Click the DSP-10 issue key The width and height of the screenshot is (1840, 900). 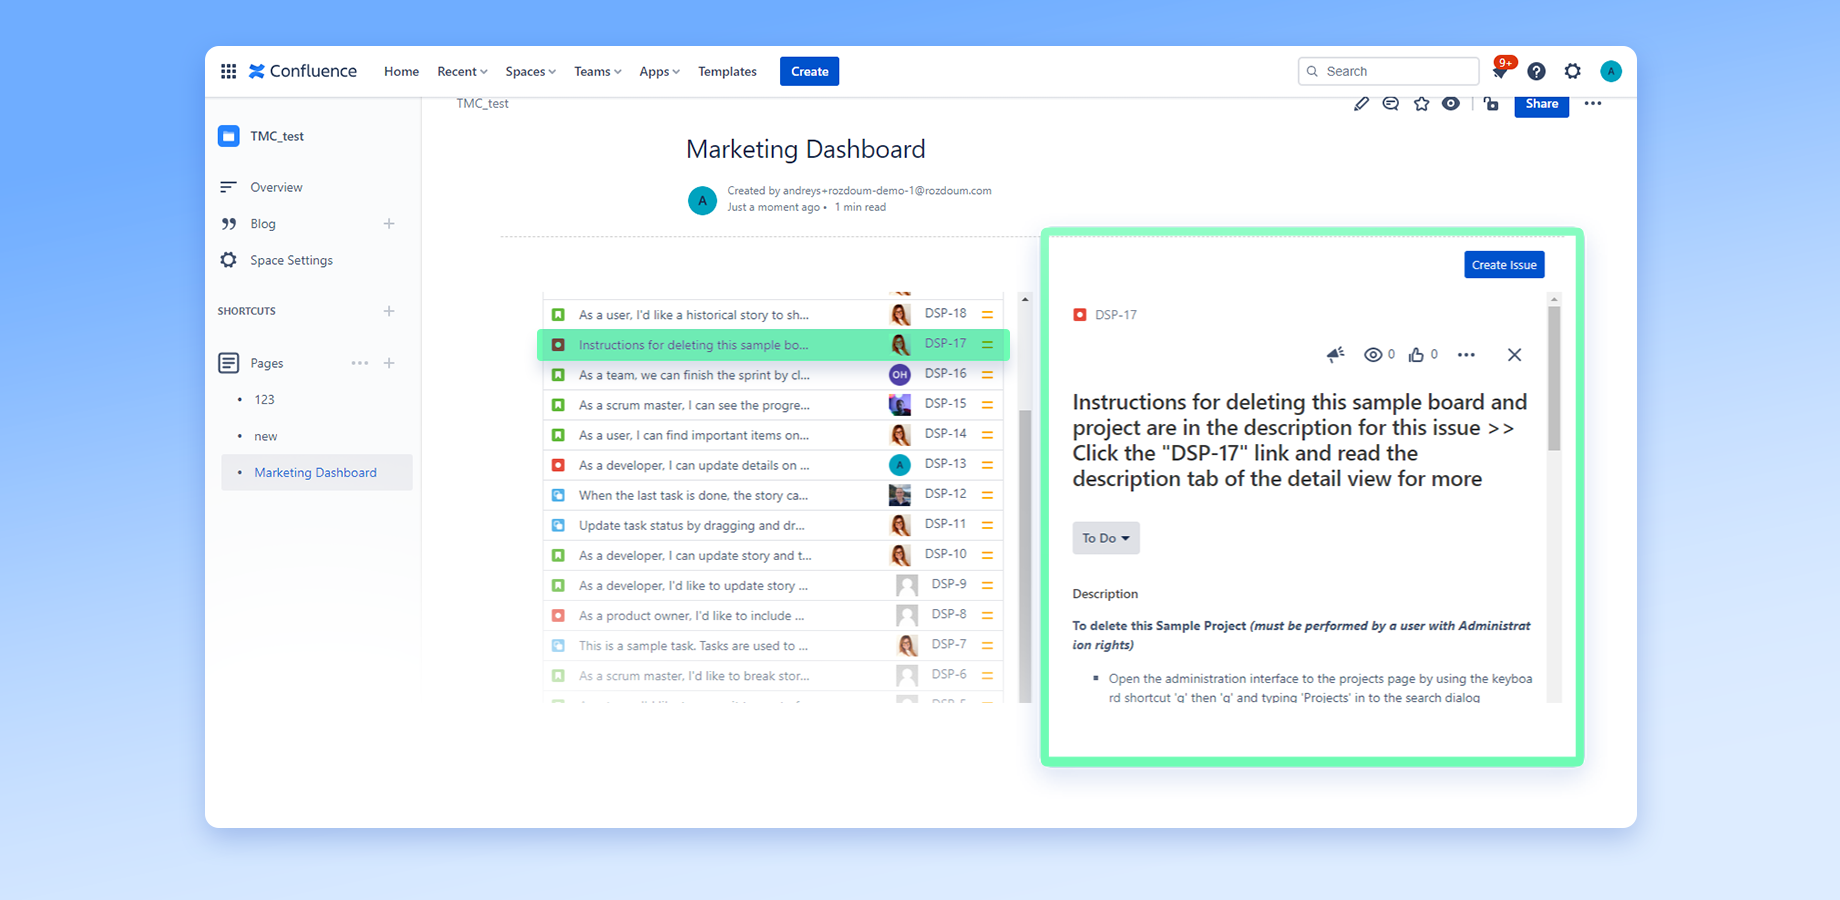945,554
